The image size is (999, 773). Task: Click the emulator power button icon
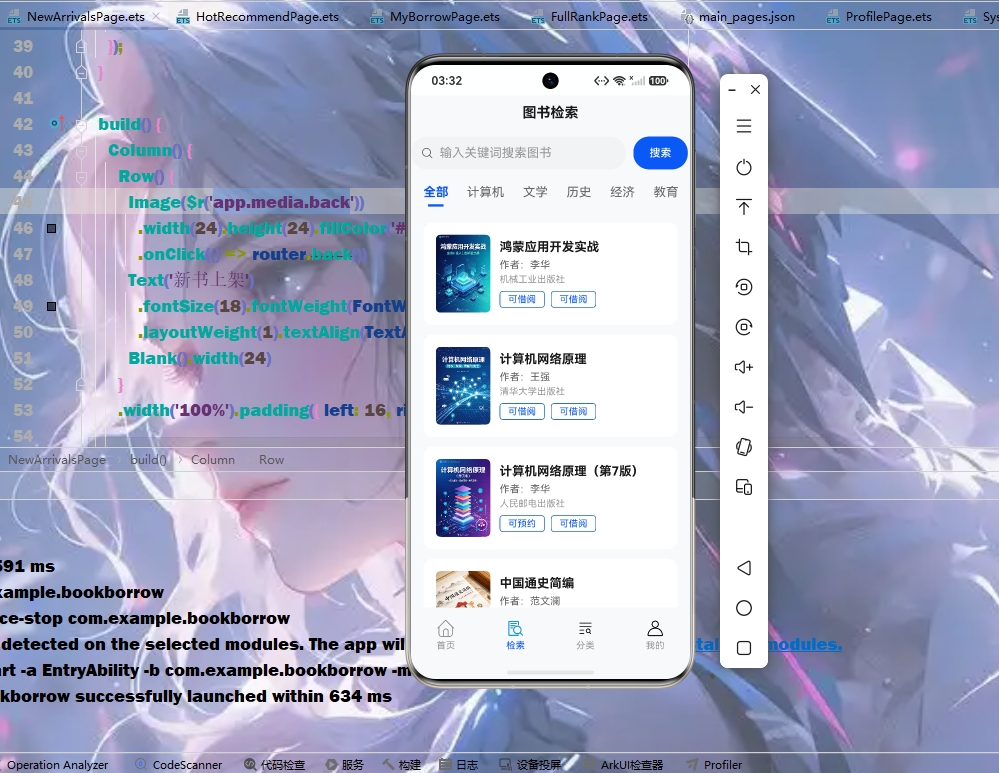[744, 167]
